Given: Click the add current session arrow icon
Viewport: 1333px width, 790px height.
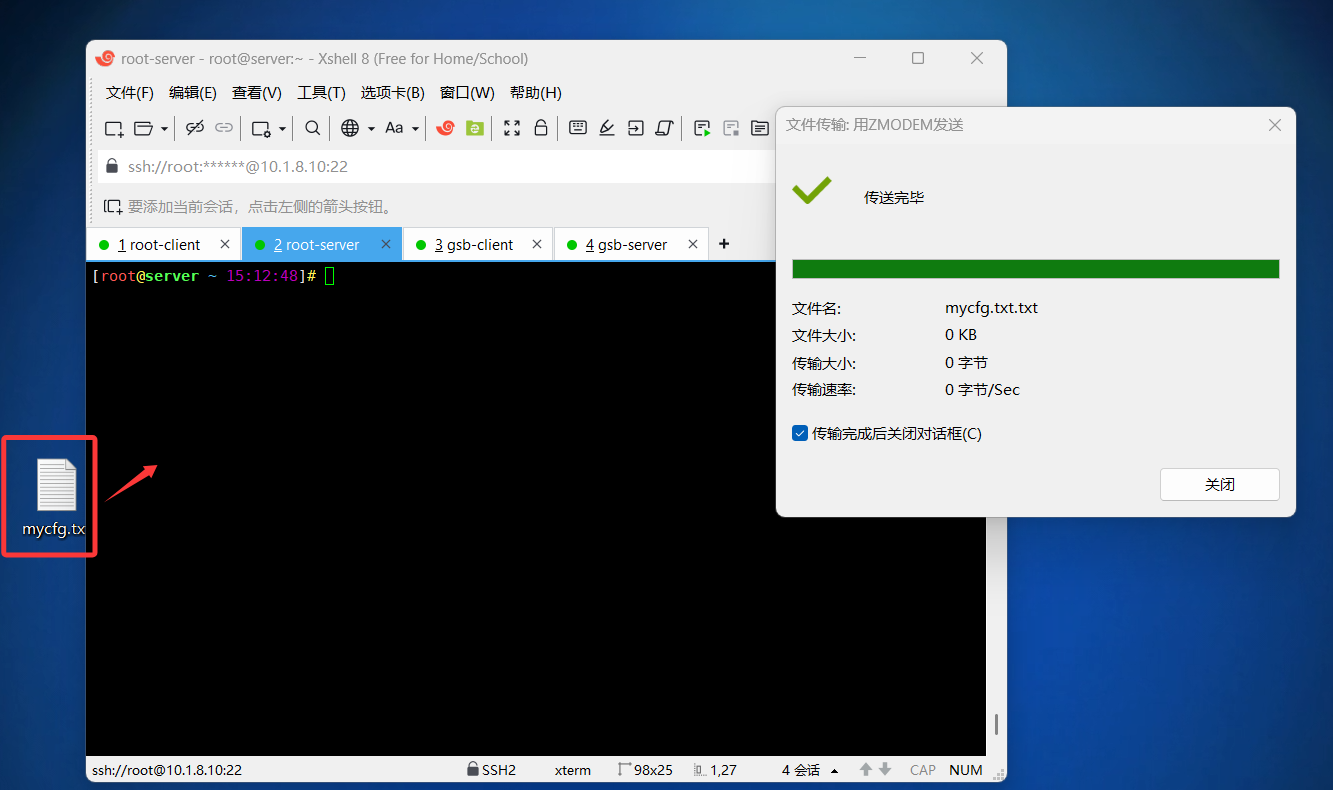Looking at the screenshot, I should pyautogui.click(x=113, y=207).
